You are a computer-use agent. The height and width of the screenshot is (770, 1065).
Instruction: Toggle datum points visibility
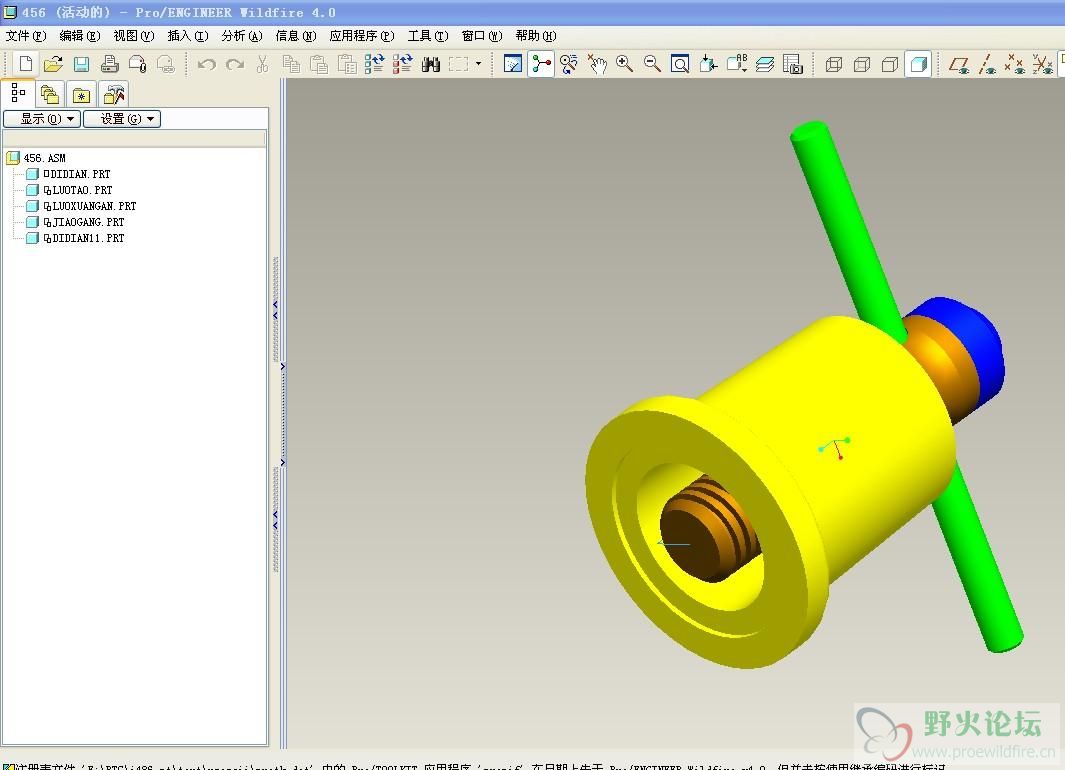pos(1015,64)
